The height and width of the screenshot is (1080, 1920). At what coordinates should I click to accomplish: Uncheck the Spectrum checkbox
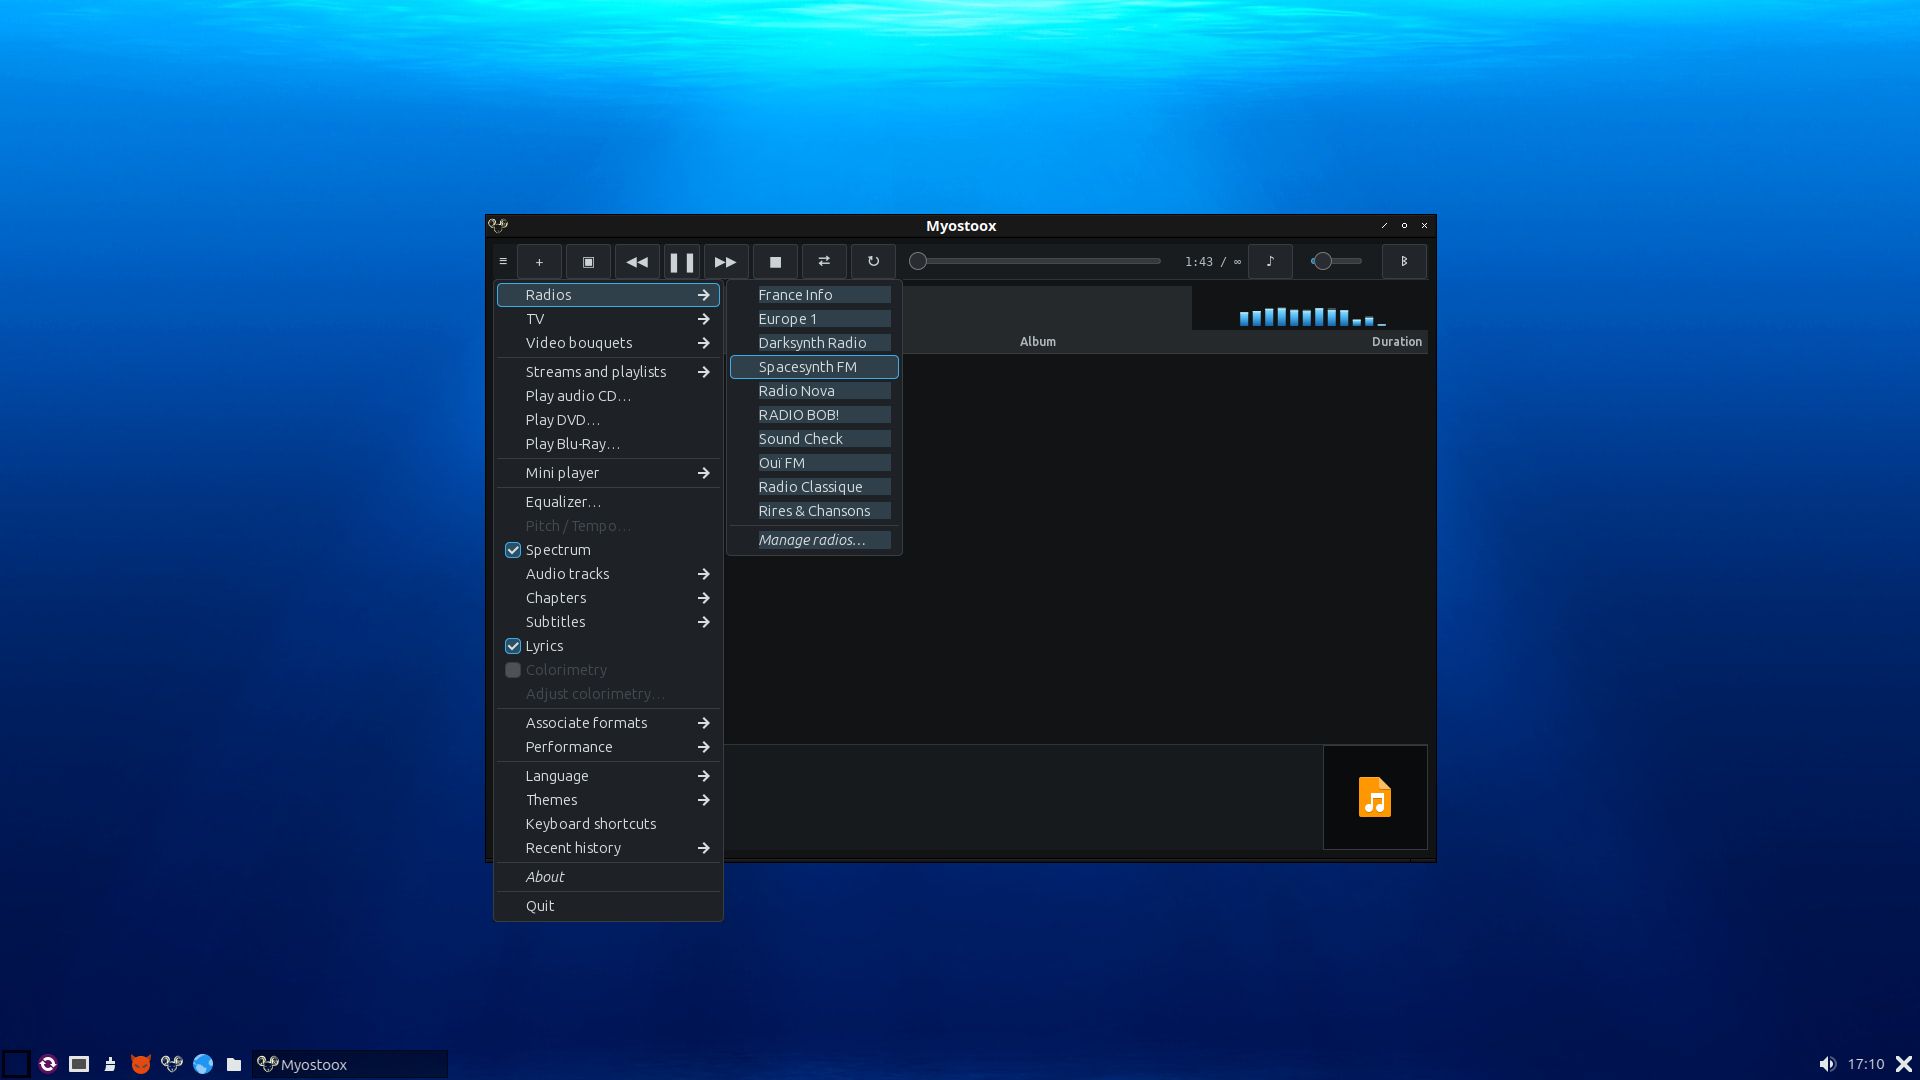(513, 550)
